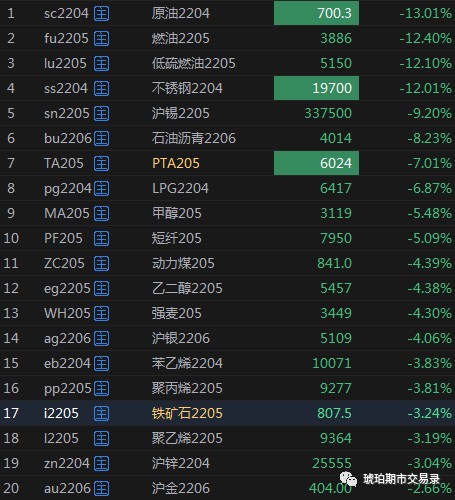Screen dimensions: 455x500
Task: Click the change value -13.01%
Action: (425, 13)
